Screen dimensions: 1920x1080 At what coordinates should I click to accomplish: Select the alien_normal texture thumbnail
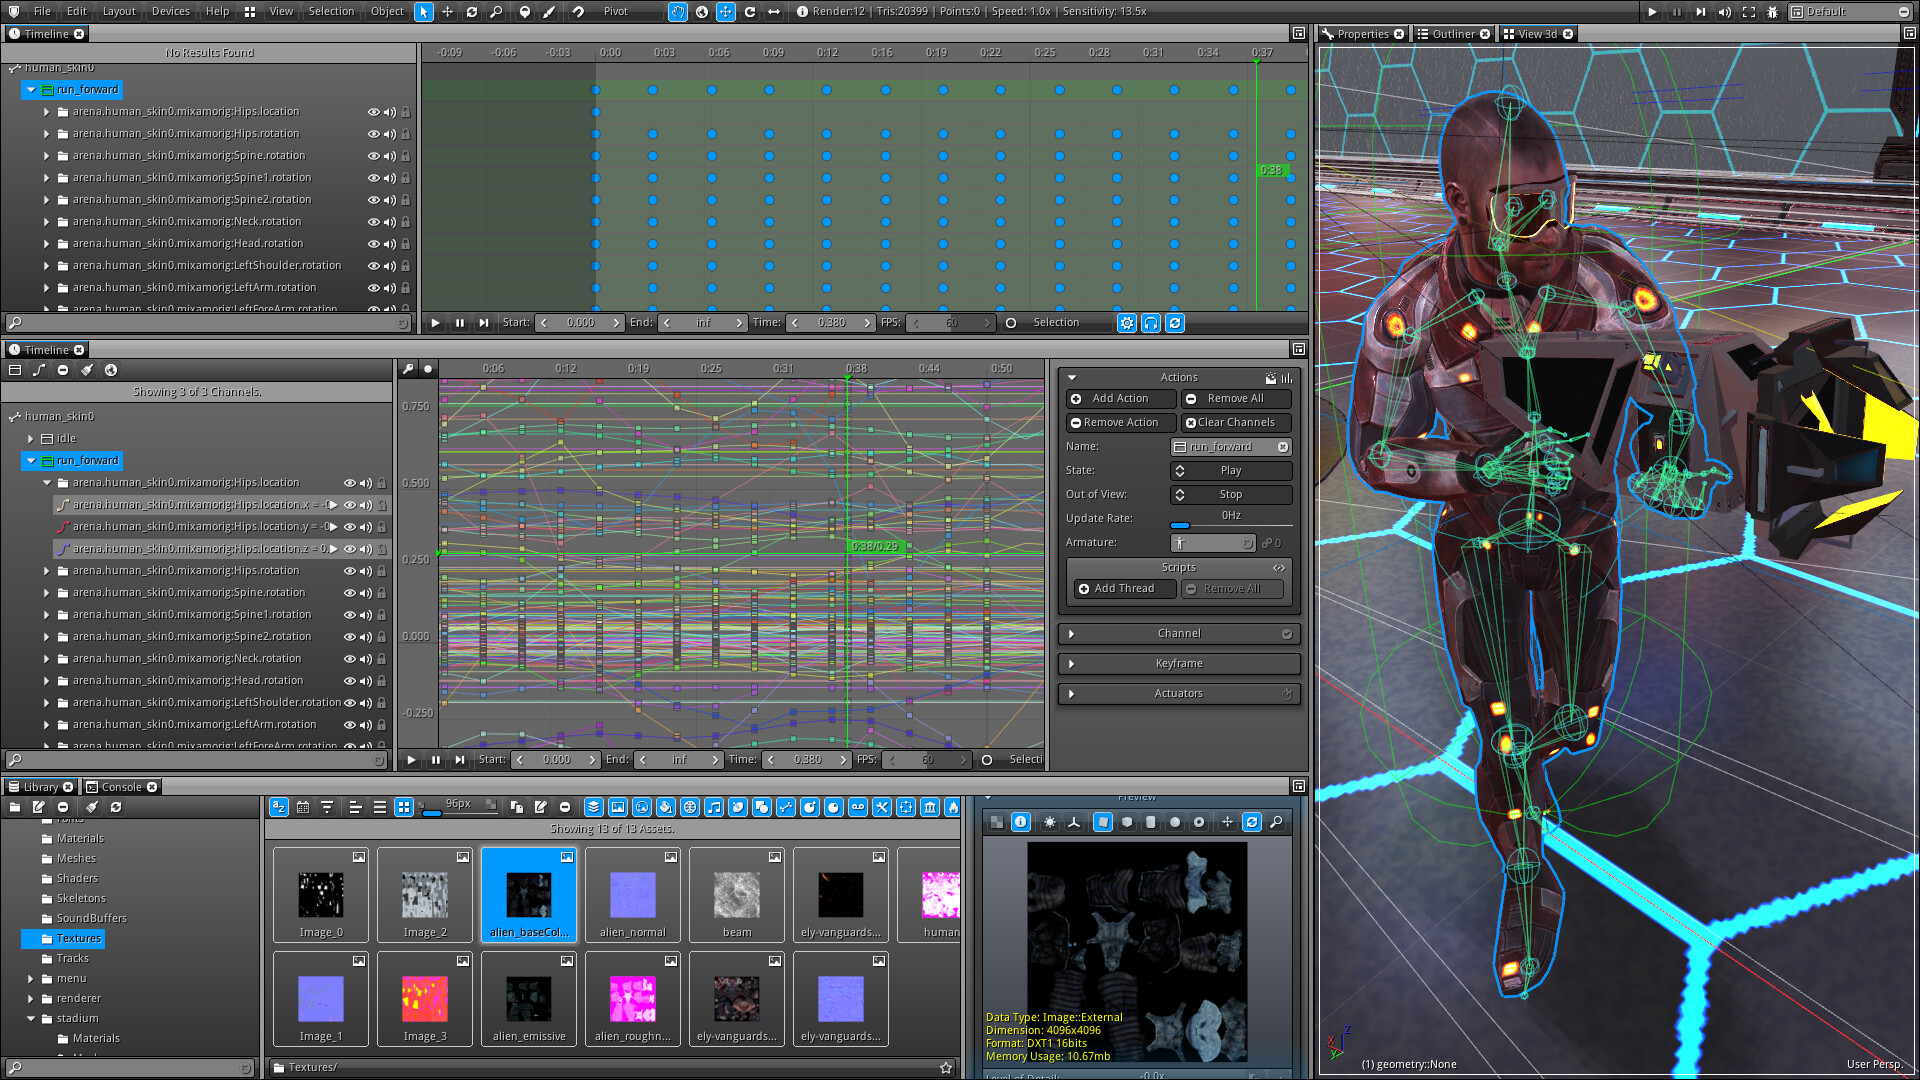tap(632, 895)
